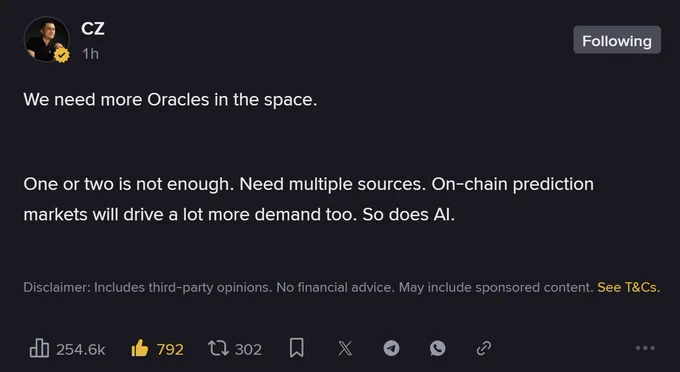Image resolution: width=680 pixels, height=372 pixels.
Task: Open See T&Cs link
Action: pyautogui.click(x=628, y=287)
